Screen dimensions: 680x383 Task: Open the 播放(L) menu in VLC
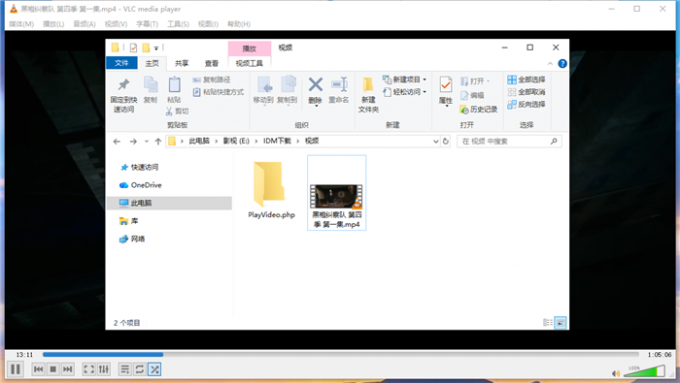point(53,24)
